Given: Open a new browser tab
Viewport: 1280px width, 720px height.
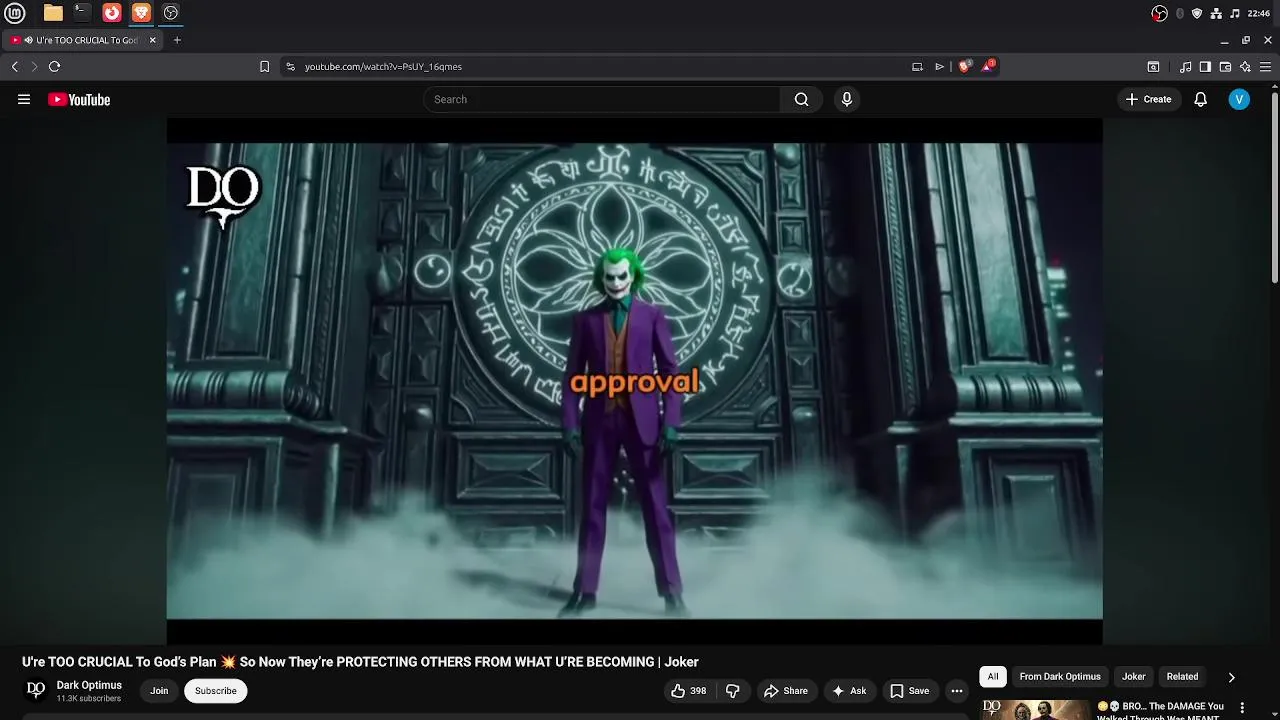Looking at the screenshot, I should [x=177, y=40].
